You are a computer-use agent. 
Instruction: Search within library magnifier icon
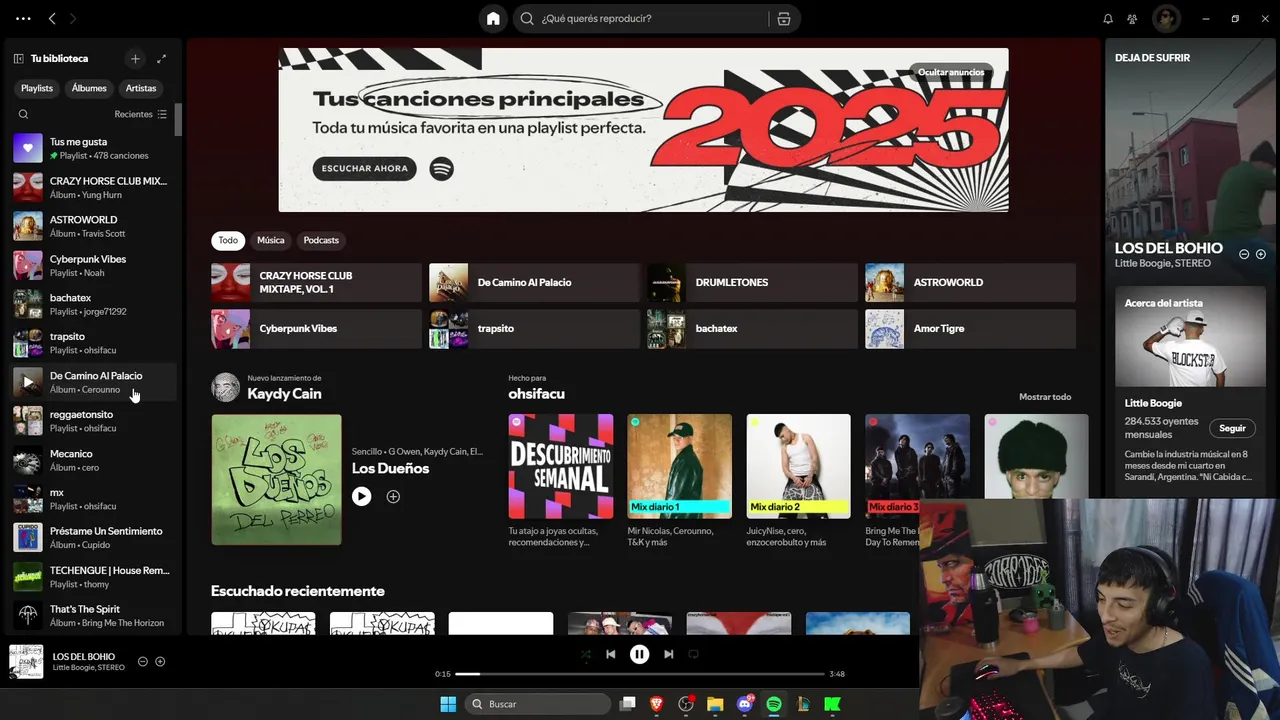[23, 114]
